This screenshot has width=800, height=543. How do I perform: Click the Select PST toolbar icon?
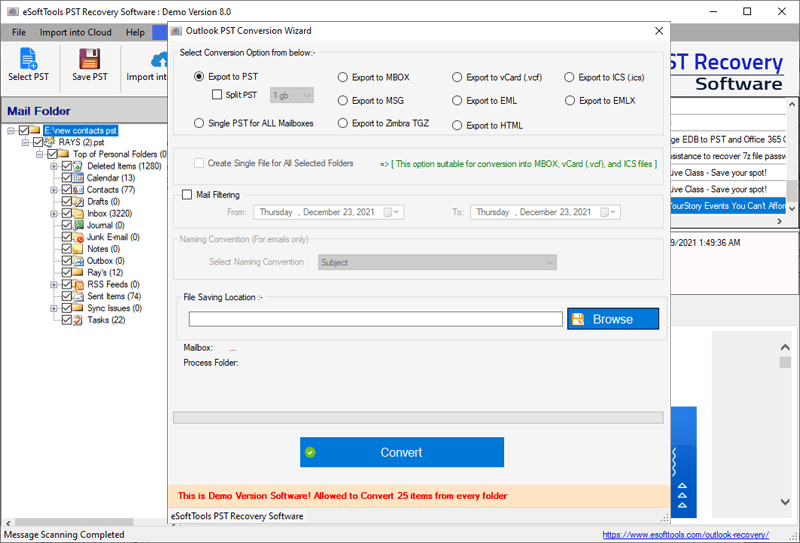[x=28, y=58]
